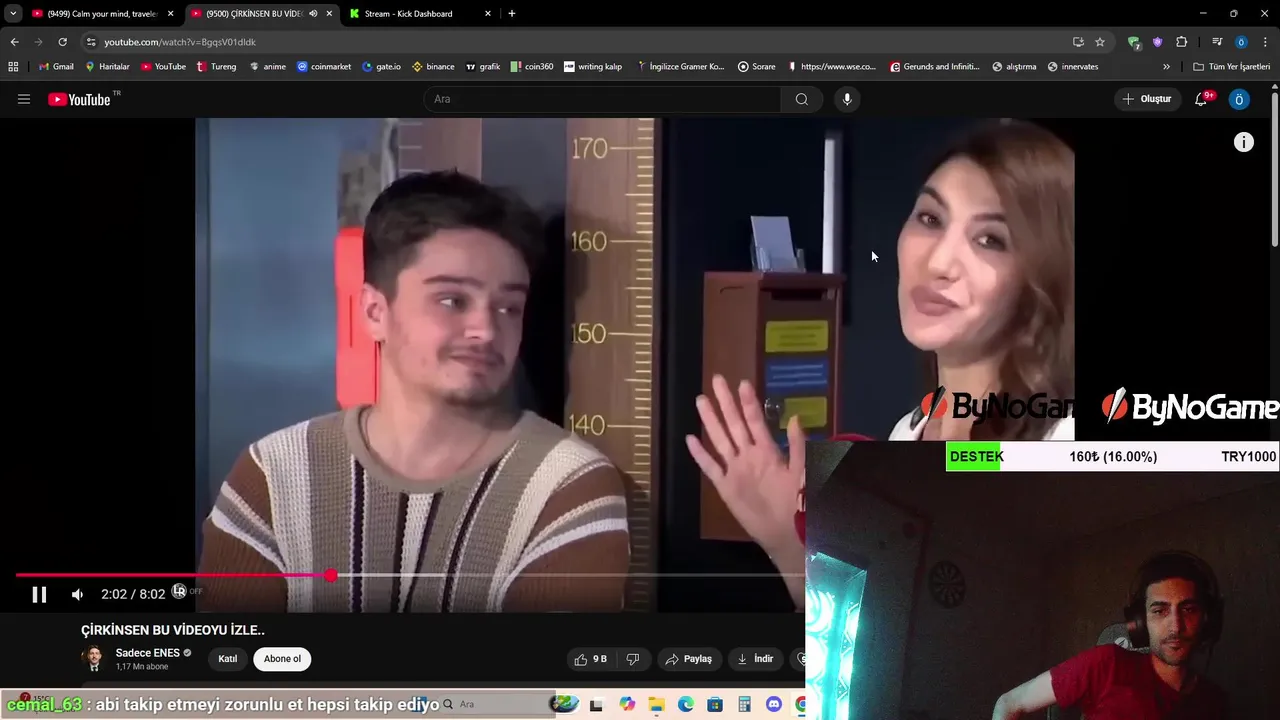This screenshot has height=720, width=1280.
Task: Open Microsoft Edge from the taskbar
Action: click(x=686, y=704)
